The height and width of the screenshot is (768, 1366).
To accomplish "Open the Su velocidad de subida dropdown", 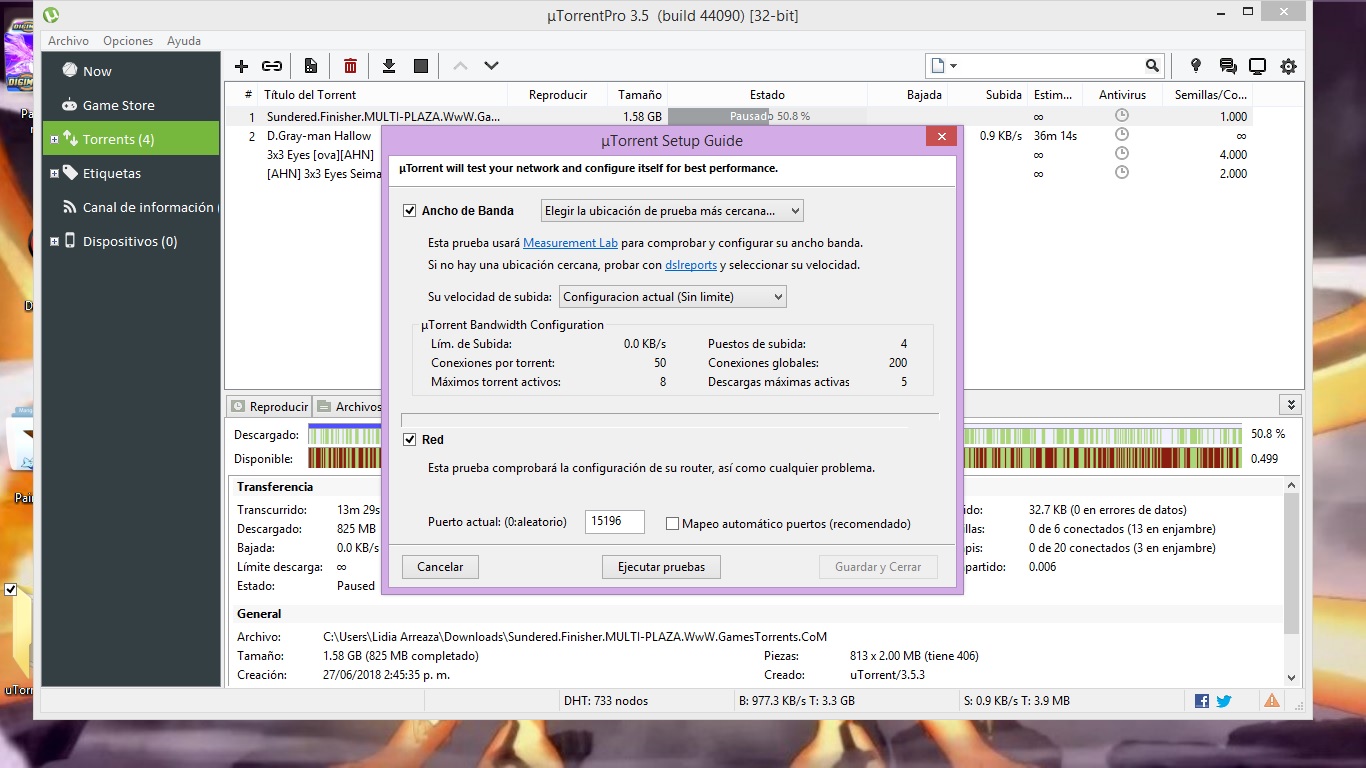I will [x=673, y=297].
